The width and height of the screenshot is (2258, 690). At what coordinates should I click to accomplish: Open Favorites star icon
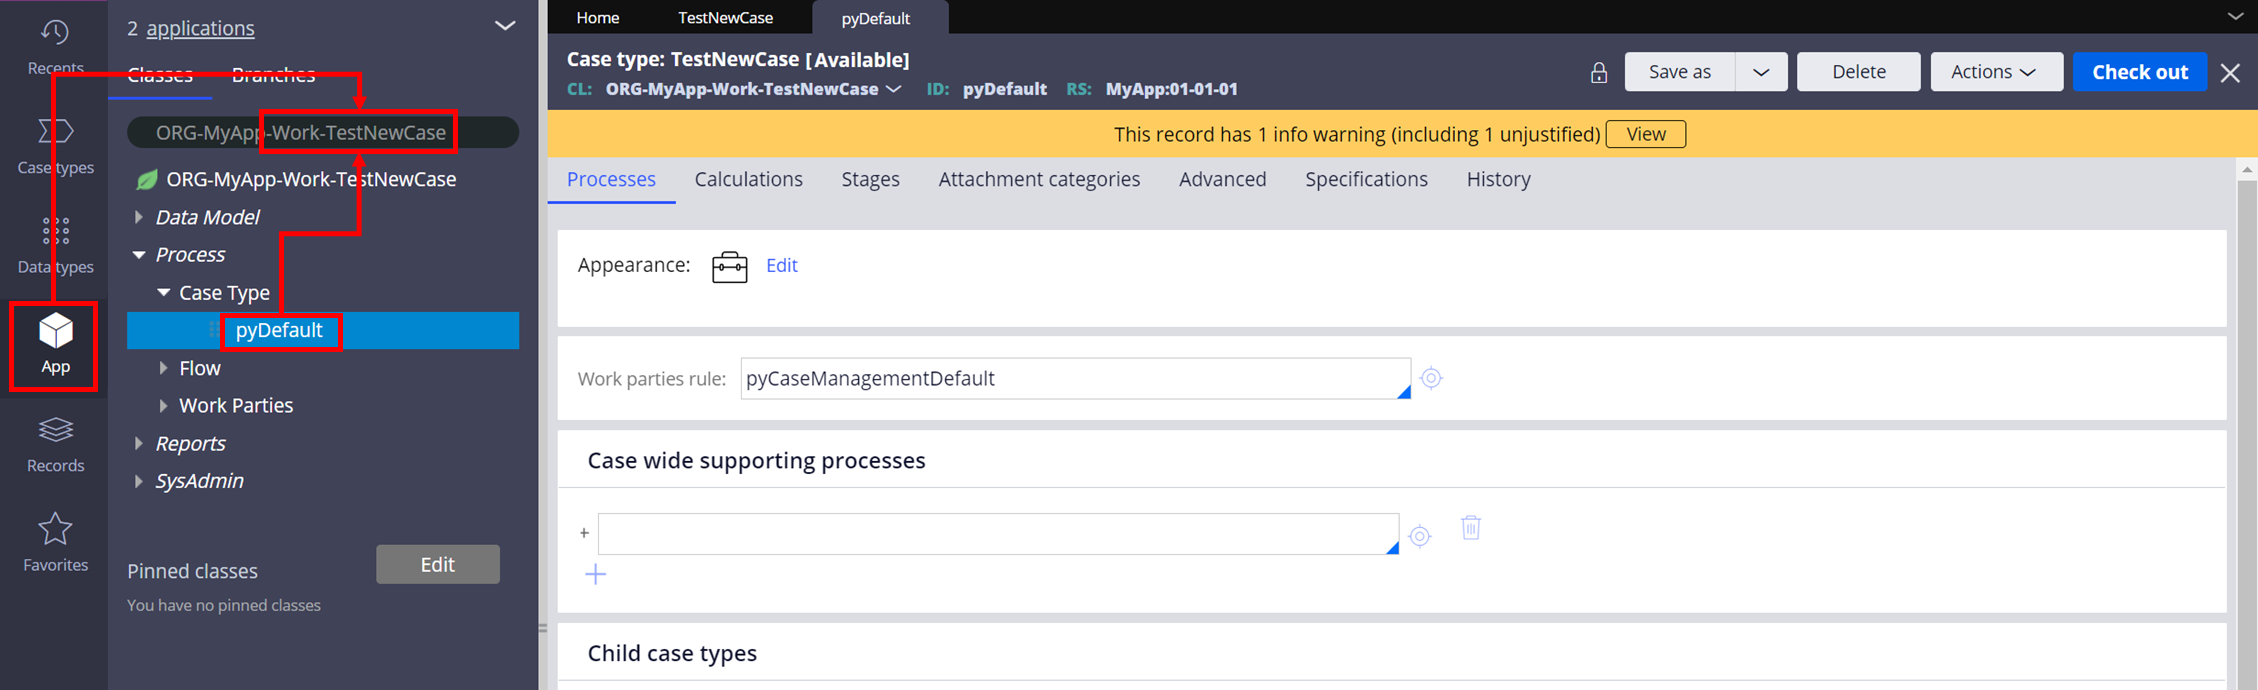pyautogui.click(x=55, y=528)
